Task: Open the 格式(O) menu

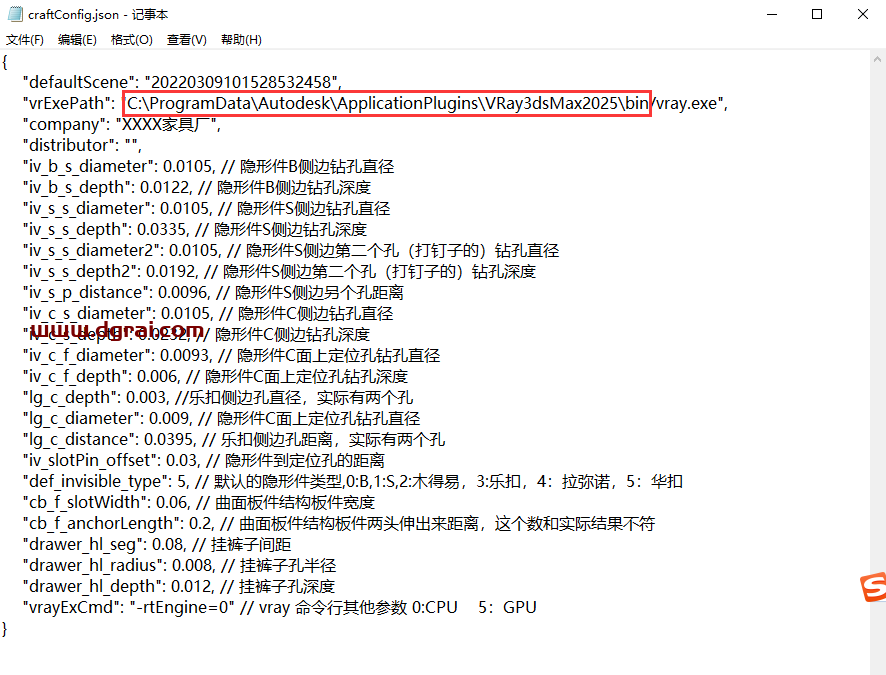Action: (132, 40)
